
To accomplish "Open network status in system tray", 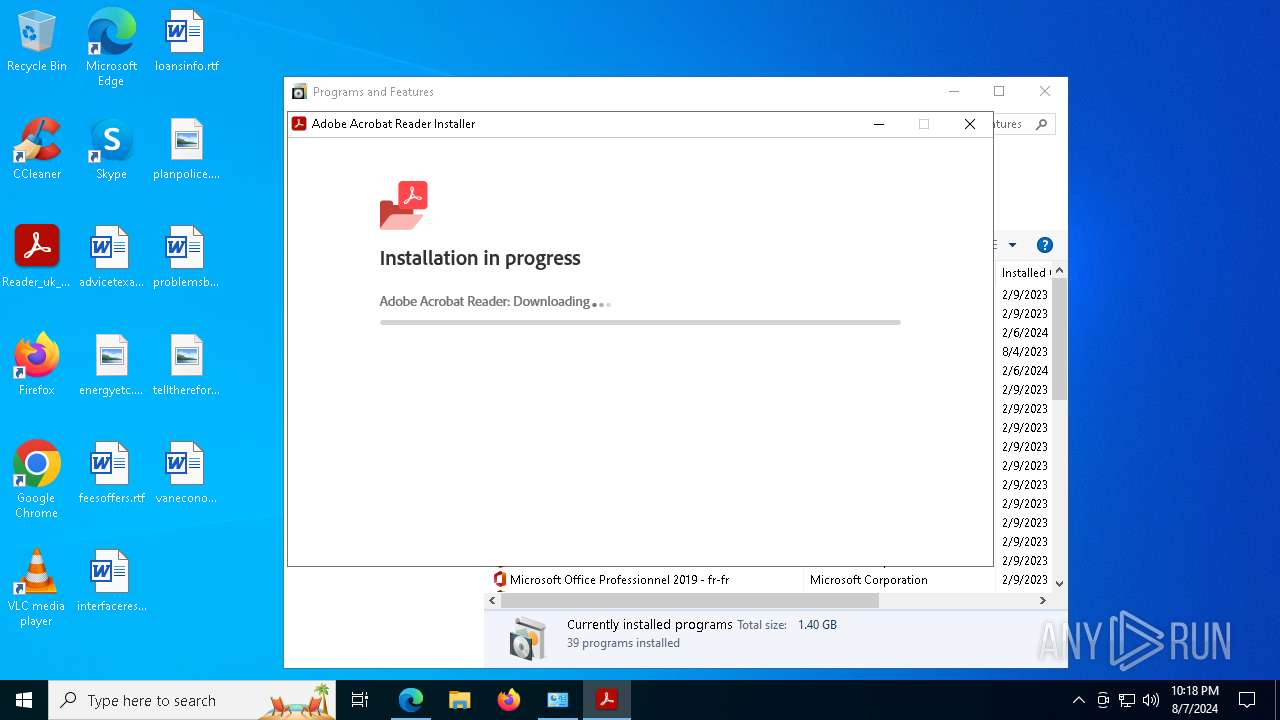I will pyautogui.click(x=1127, y=700).
